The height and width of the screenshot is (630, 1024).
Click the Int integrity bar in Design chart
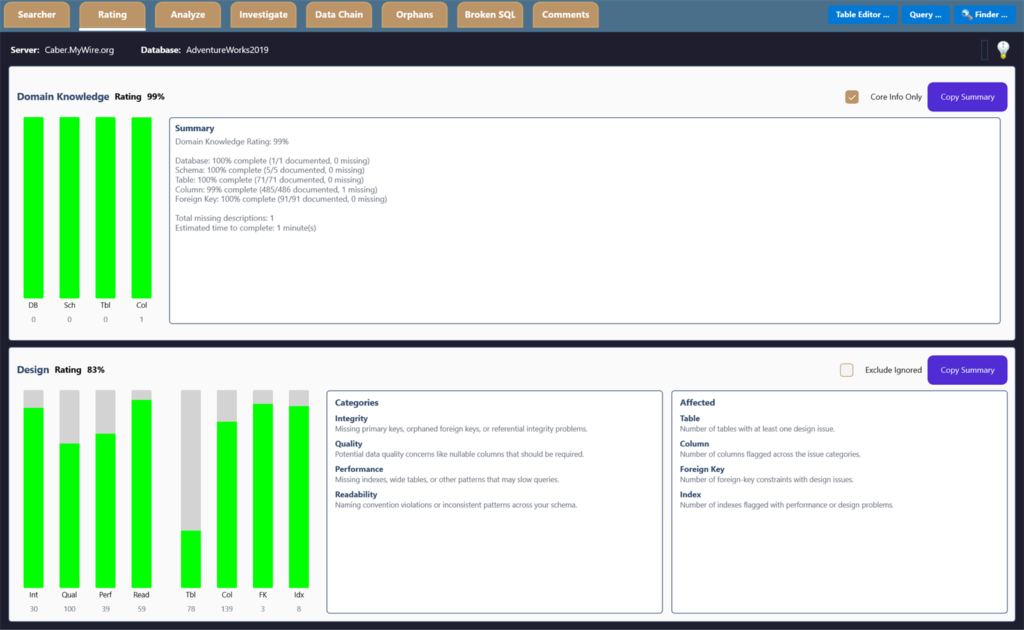click(33, 489)
